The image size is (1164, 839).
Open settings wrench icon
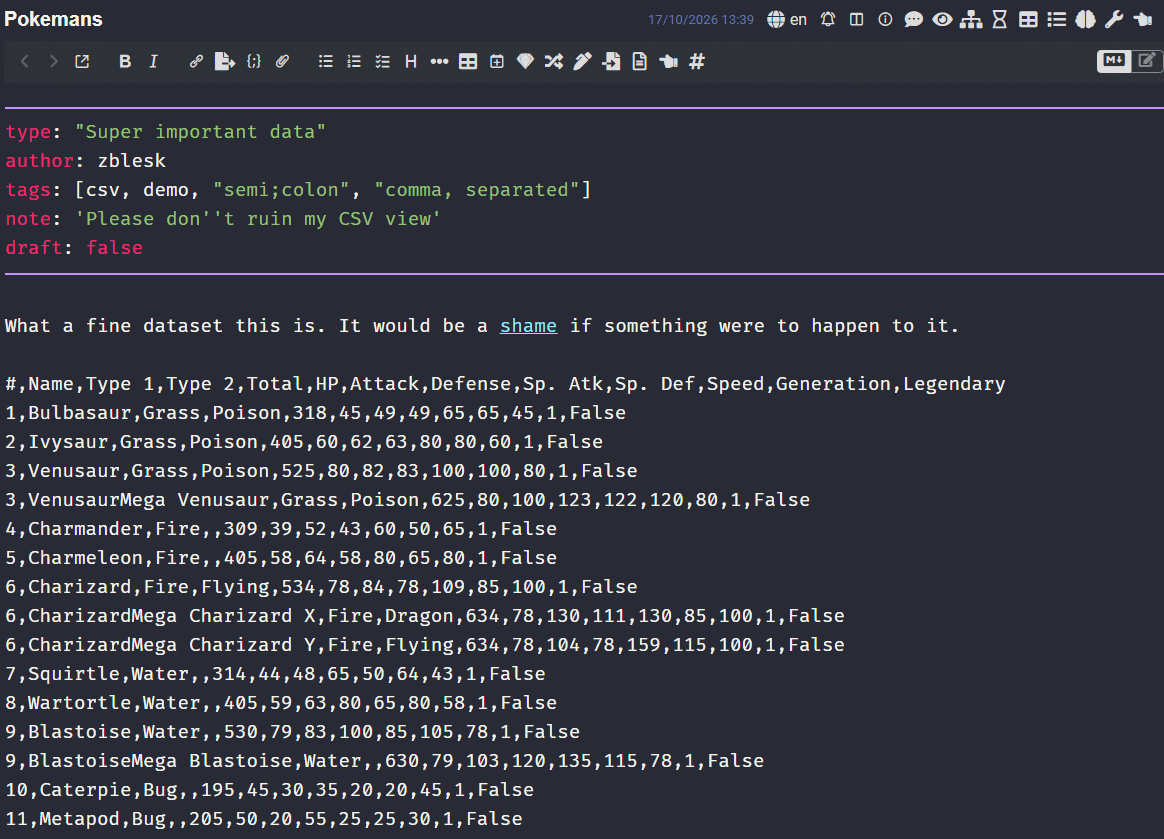click(1114, 19)
